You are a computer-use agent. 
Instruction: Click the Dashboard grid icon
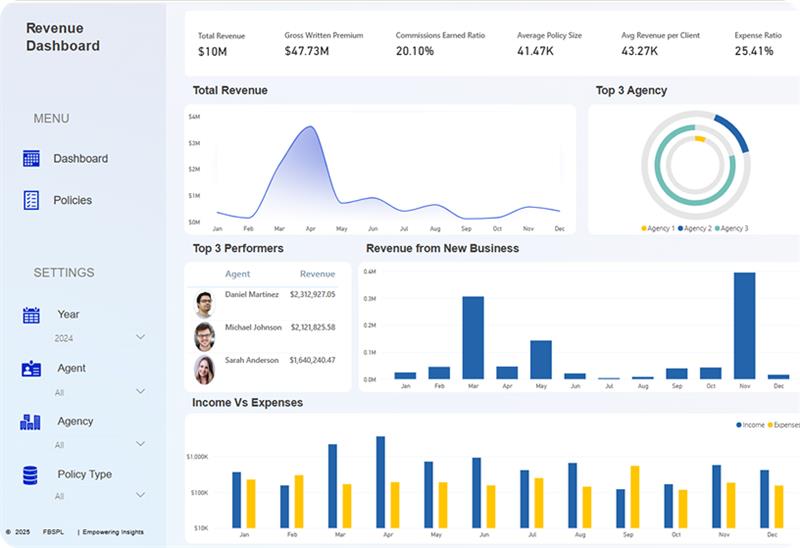click(x=31, y=158)
